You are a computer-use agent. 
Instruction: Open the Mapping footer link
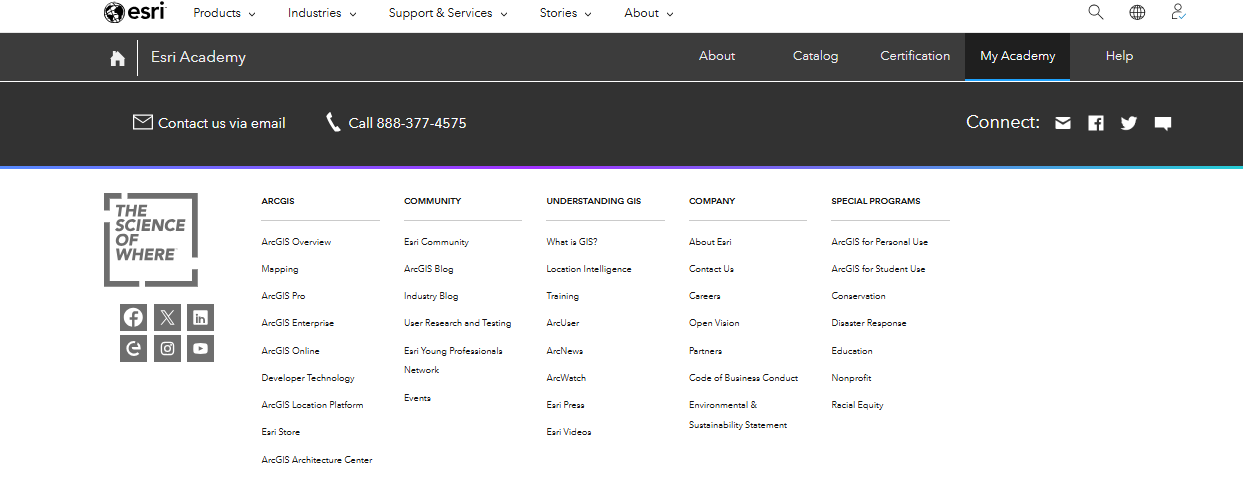coord(280,269)
